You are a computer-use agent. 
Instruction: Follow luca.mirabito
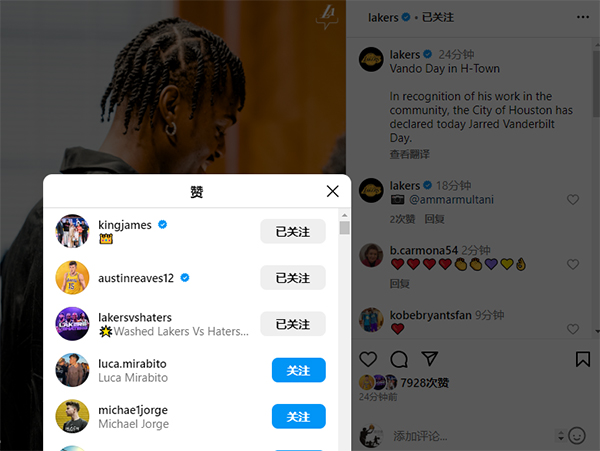[x=298, y=370]
